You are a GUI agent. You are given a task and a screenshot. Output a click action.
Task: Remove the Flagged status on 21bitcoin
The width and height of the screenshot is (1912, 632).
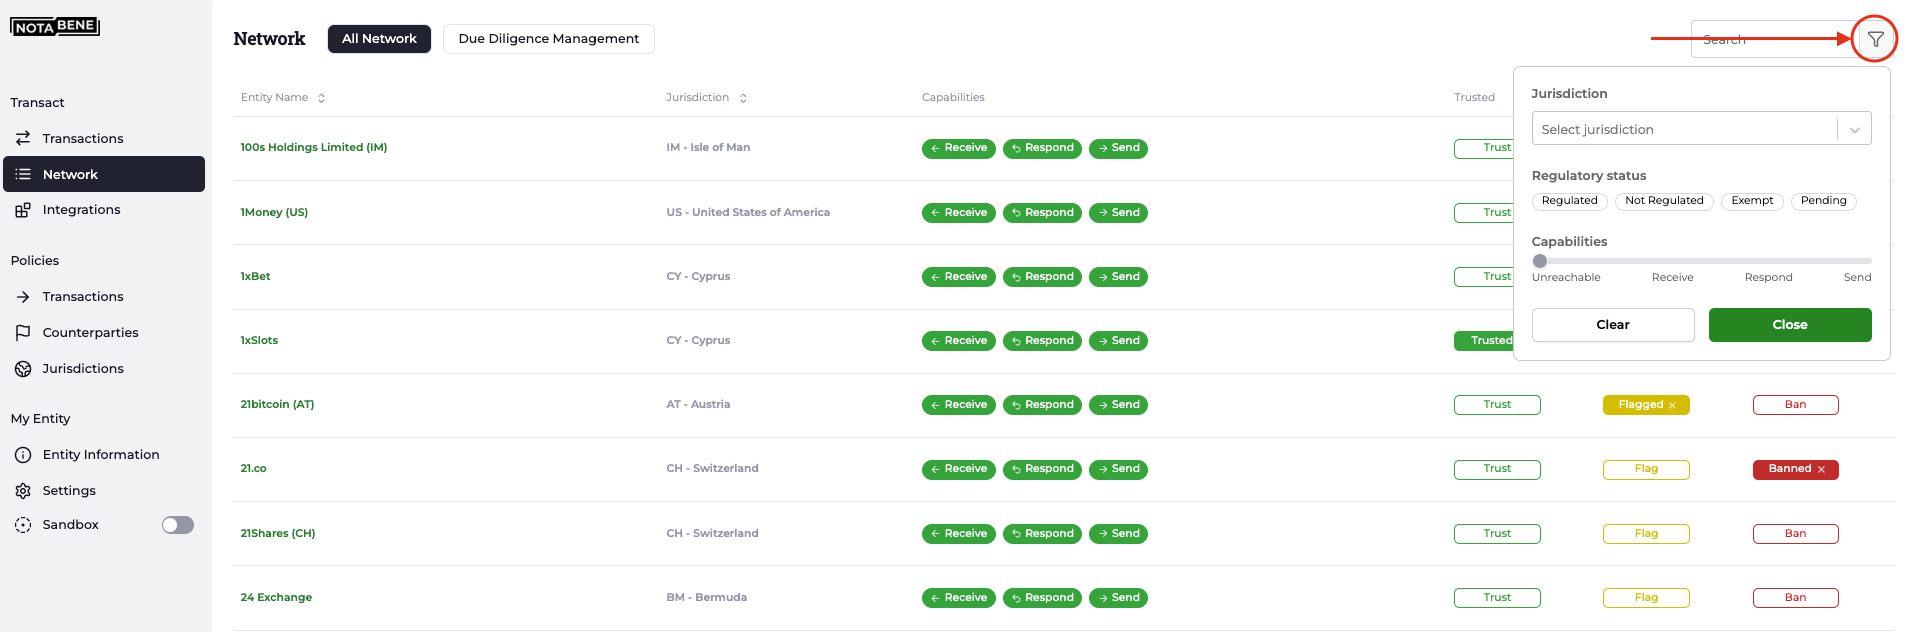pos(1672,405)
